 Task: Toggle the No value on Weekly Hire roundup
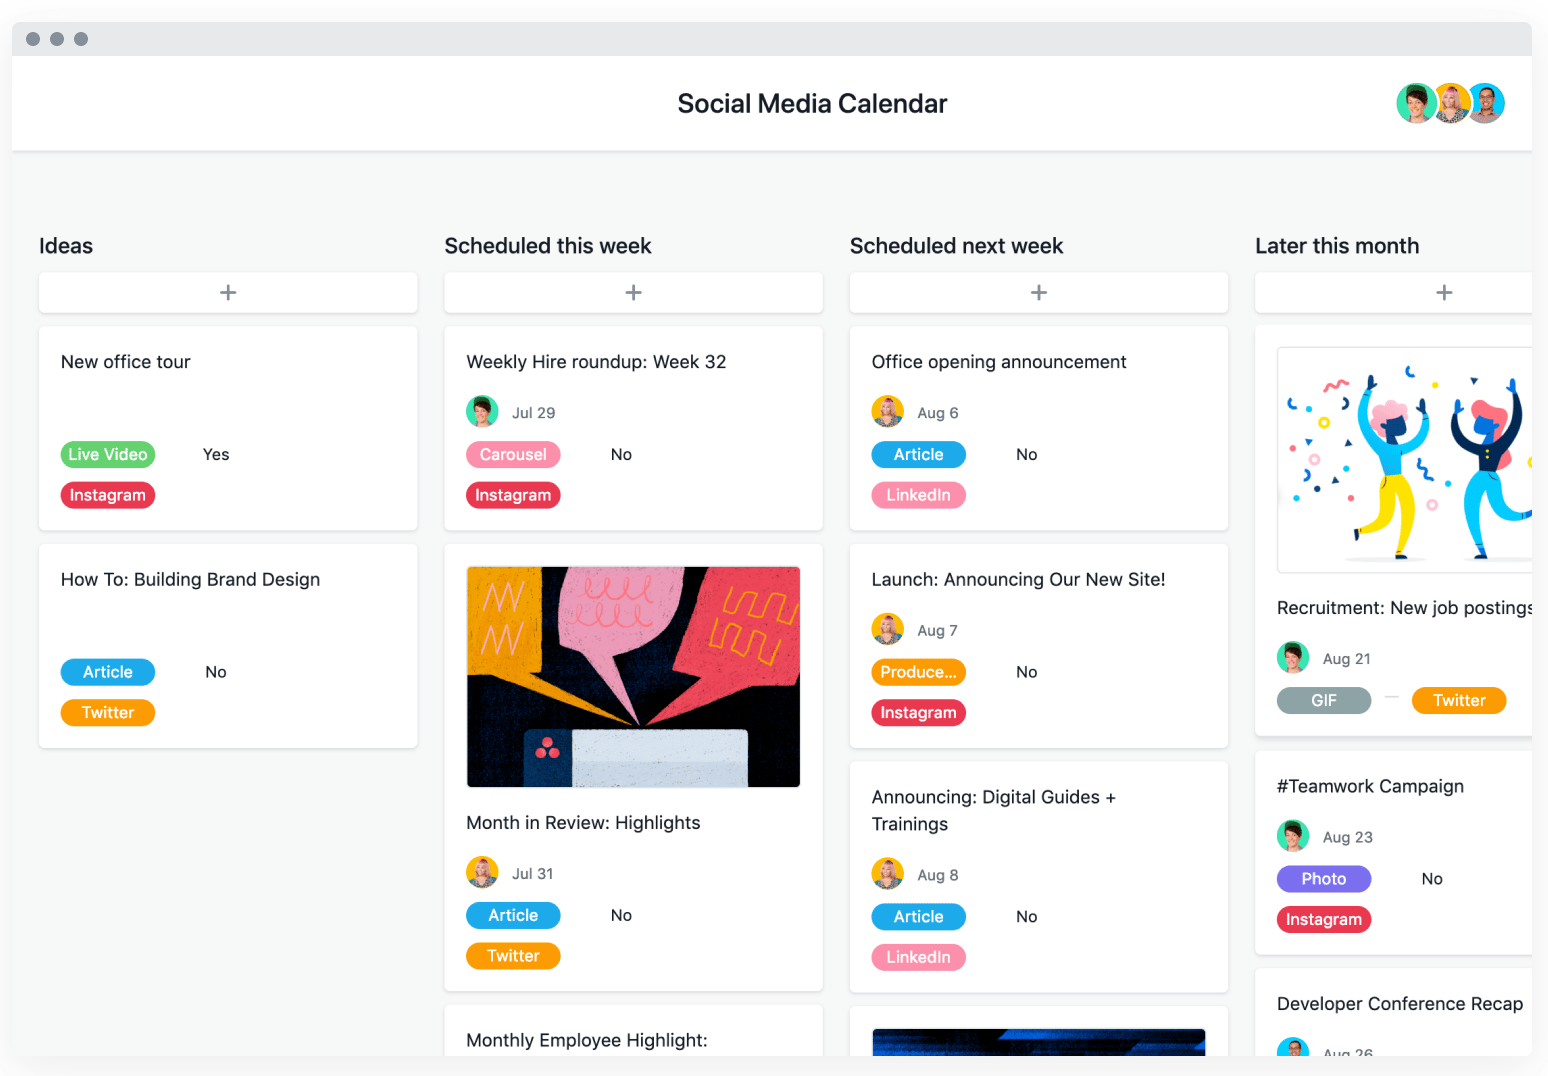[621, 454]
